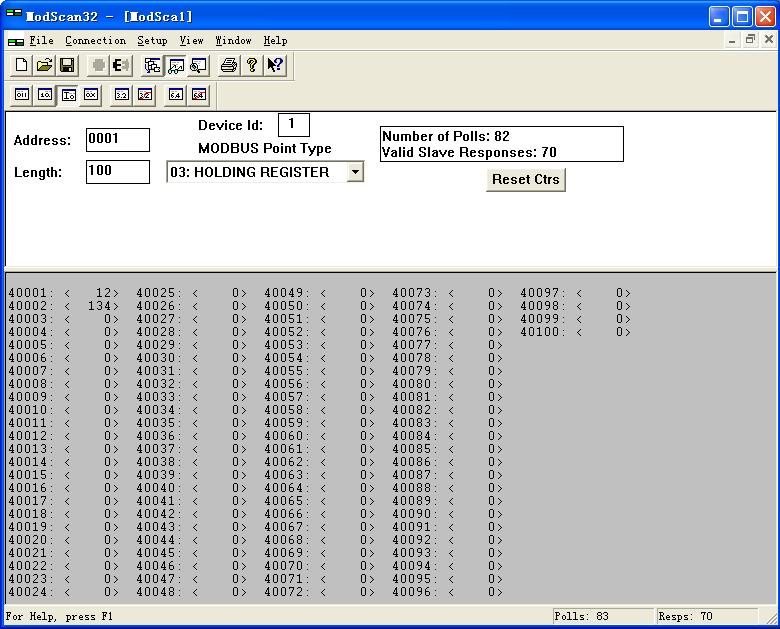Select register 40024 row
The width and height of the screenshot is (780, 629).
(x=64, y=592)
